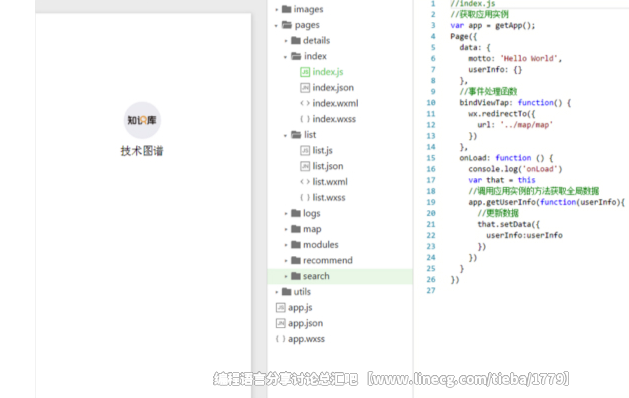Open the app.json file
The height and width of the screenshot is (398, 629).
click(x=305, y=323)
